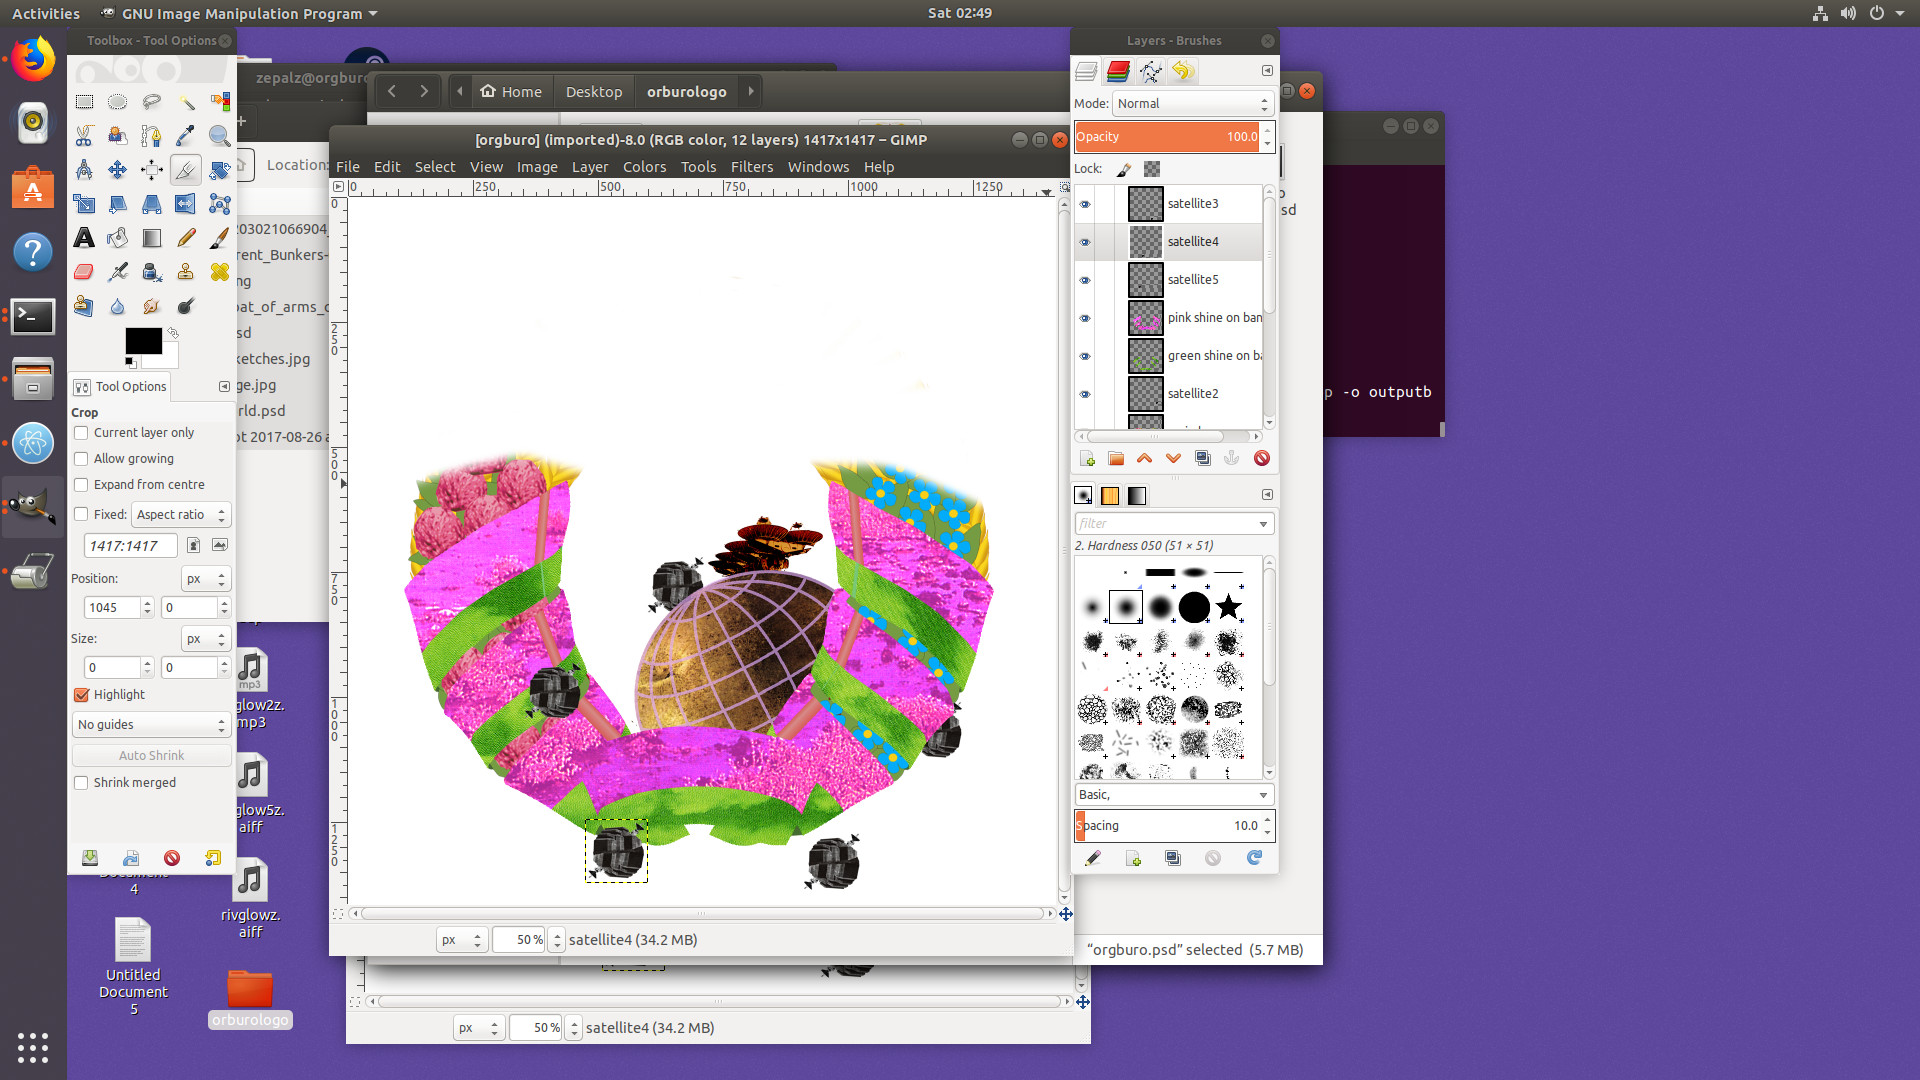Go to Home in file manager path
Screen dimensions: 1920x1080
point(511,92)
